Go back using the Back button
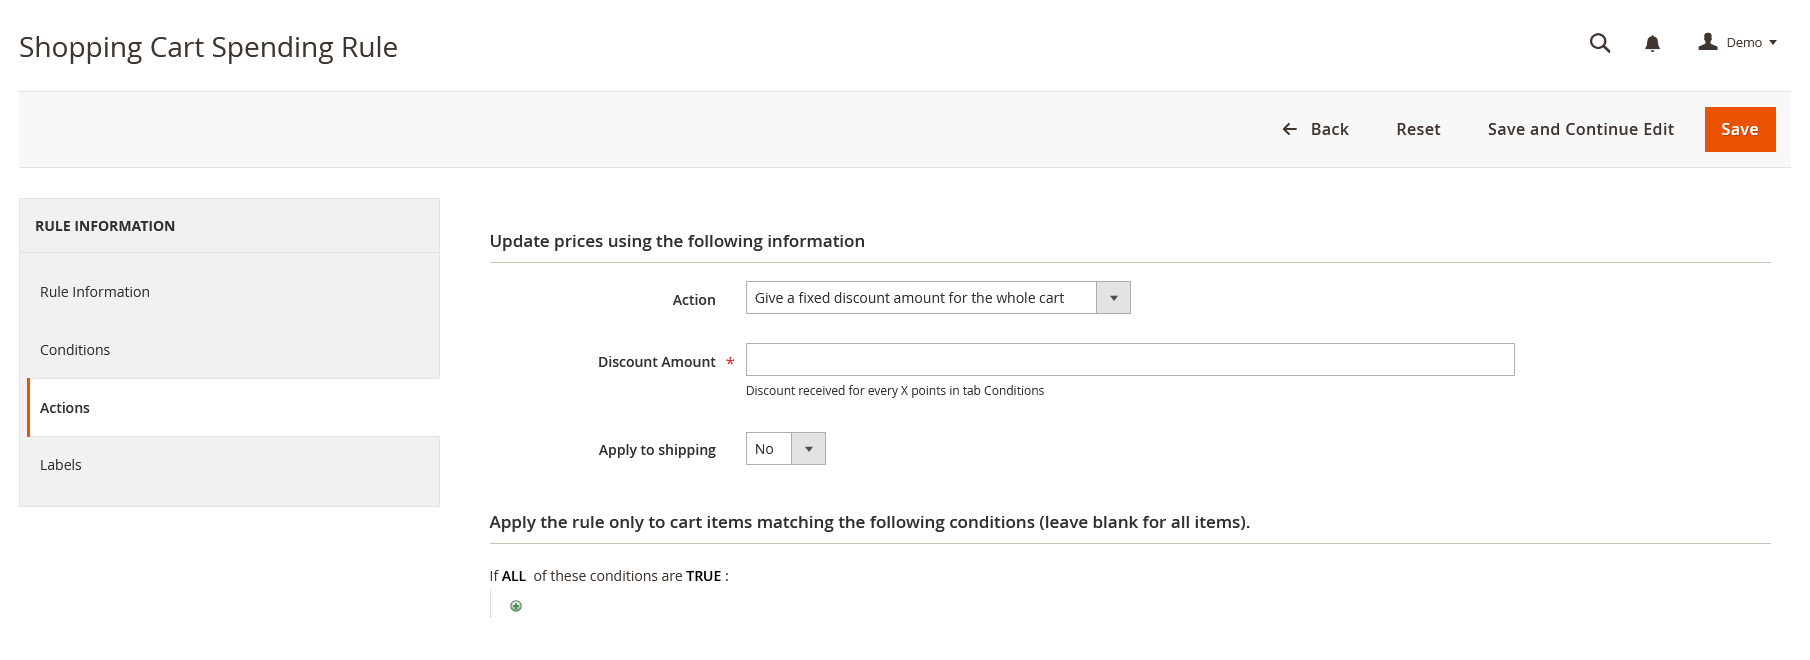This screenshot has width=1810, height=660. pyautogui.click(x=1316, y=129)
